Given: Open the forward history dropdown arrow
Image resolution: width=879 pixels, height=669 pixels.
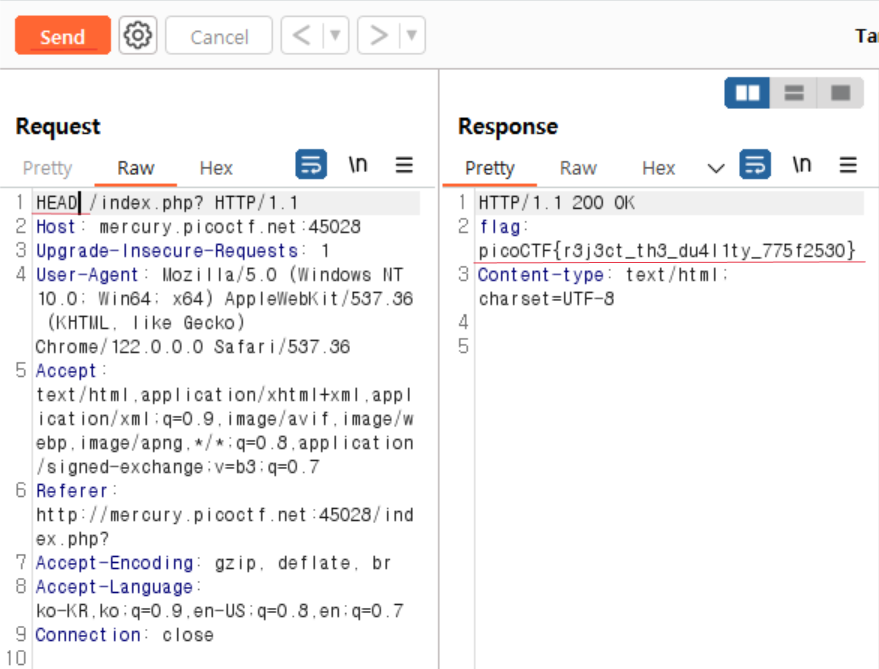Looking at the screenshot, I should (412, 35).
